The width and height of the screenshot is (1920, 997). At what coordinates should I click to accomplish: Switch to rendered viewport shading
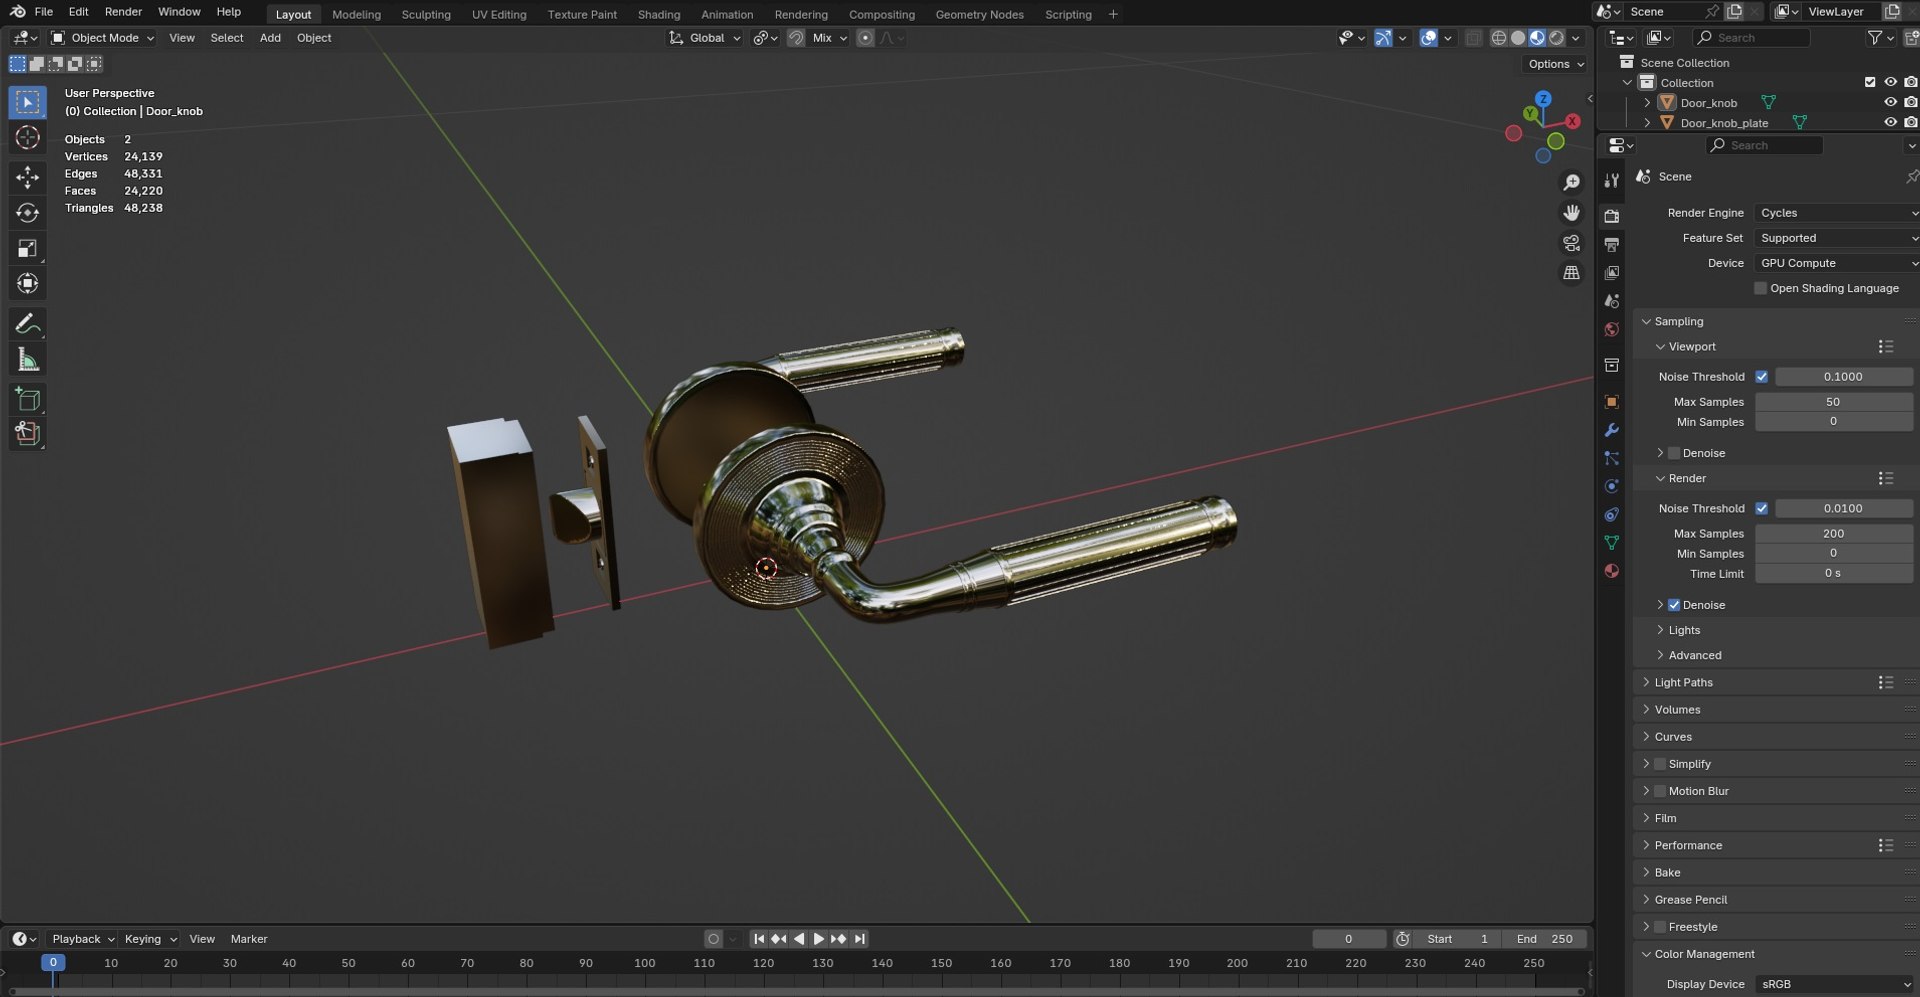(1556, 38)
